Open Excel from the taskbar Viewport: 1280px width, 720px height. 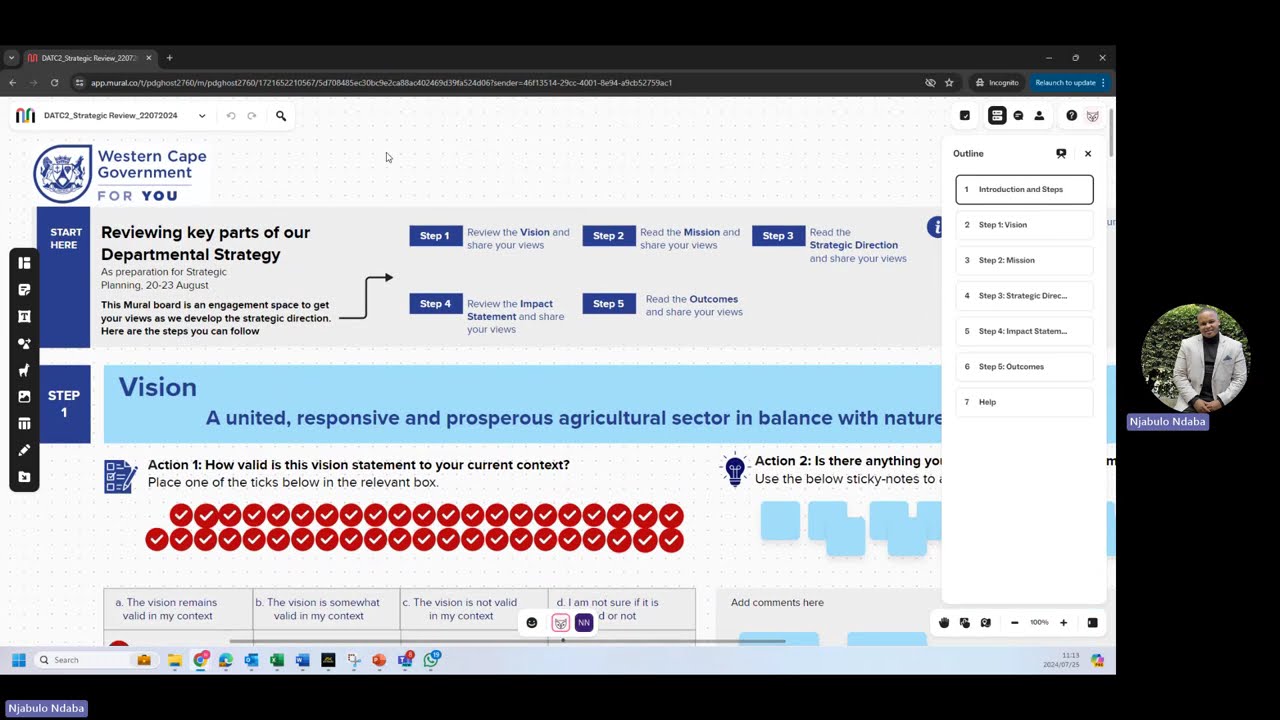click(277, 660)
